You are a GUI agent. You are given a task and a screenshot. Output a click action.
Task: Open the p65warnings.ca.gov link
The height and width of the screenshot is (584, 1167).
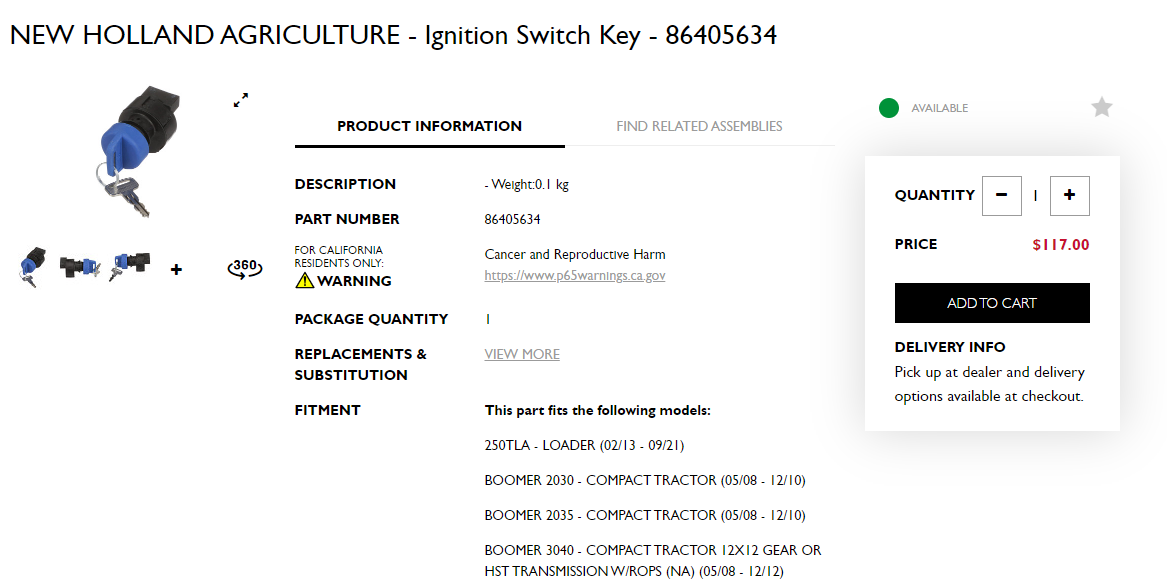pyautogui.click(x=575, y=275)
